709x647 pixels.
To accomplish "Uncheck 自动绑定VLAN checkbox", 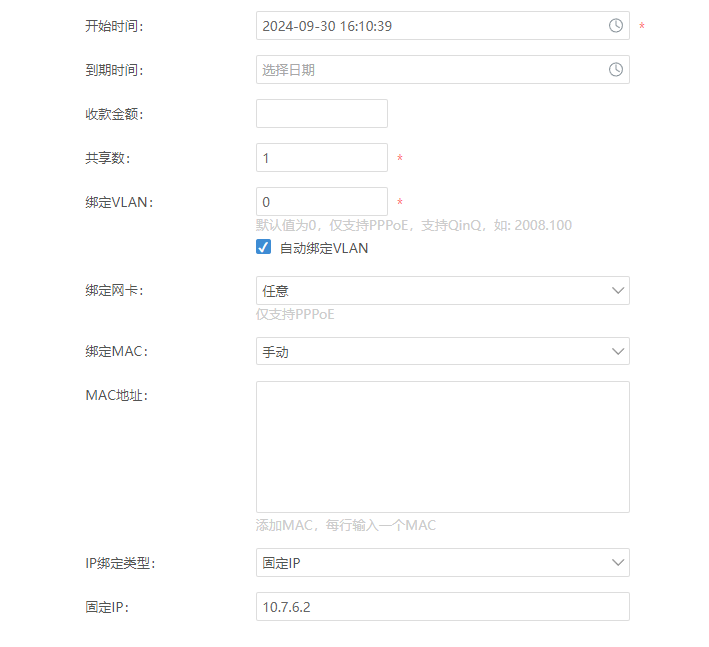I will 263,247.
